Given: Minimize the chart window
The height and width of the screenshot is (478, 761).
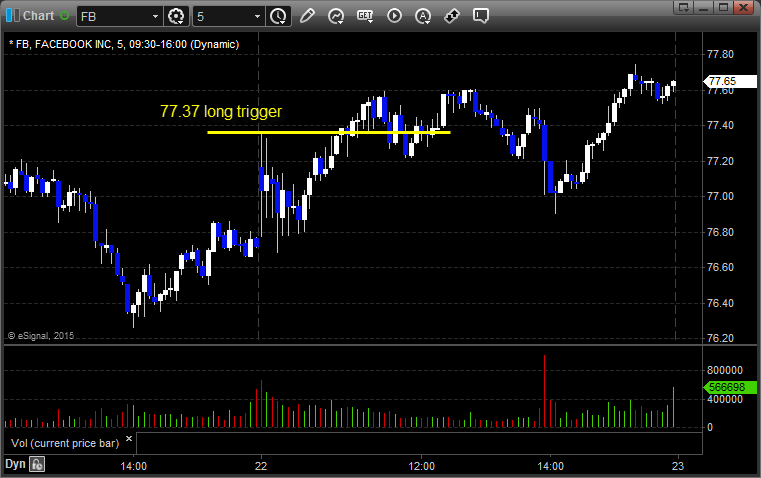Looking at the screenshot, I should tap(704, 7).
